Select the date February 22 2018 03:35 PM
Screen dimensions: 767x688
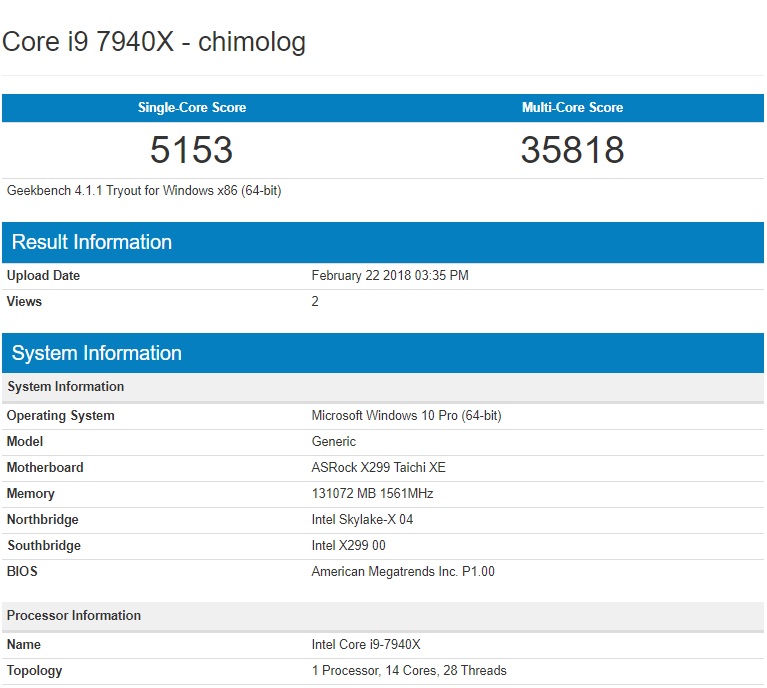point(390,275)
